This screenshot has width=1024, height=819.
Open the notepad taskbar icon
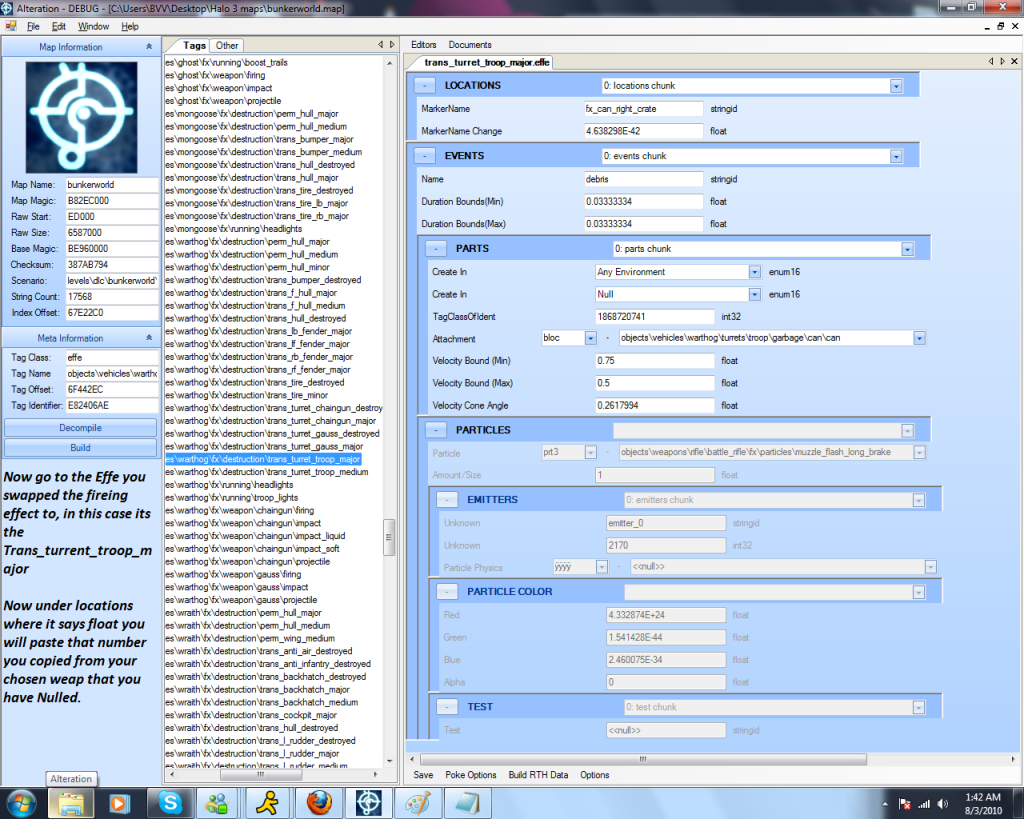coord(467,803)
